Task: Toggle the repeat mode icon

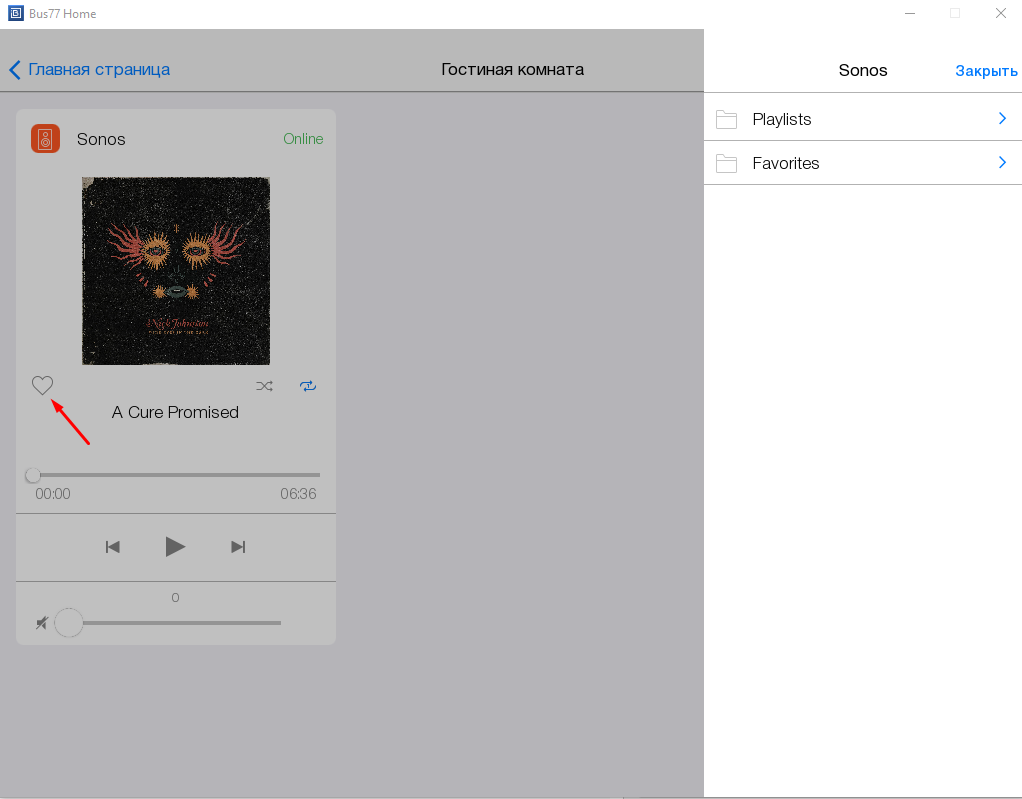Action: click(308, 386)
